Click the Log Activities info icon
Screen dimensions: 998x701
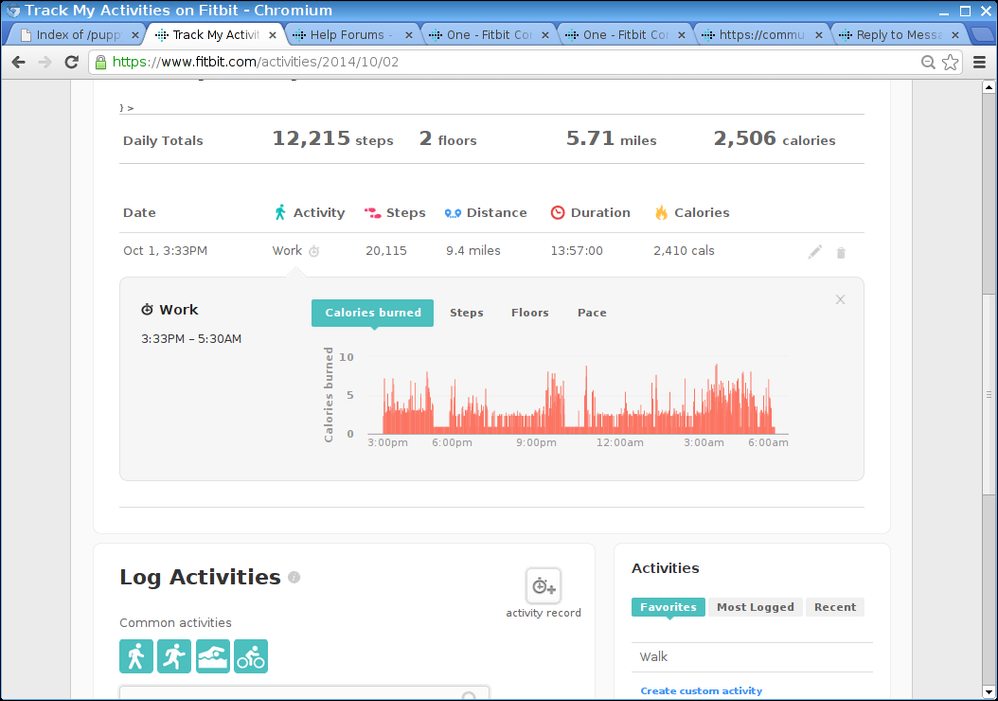tap(294, 577)
